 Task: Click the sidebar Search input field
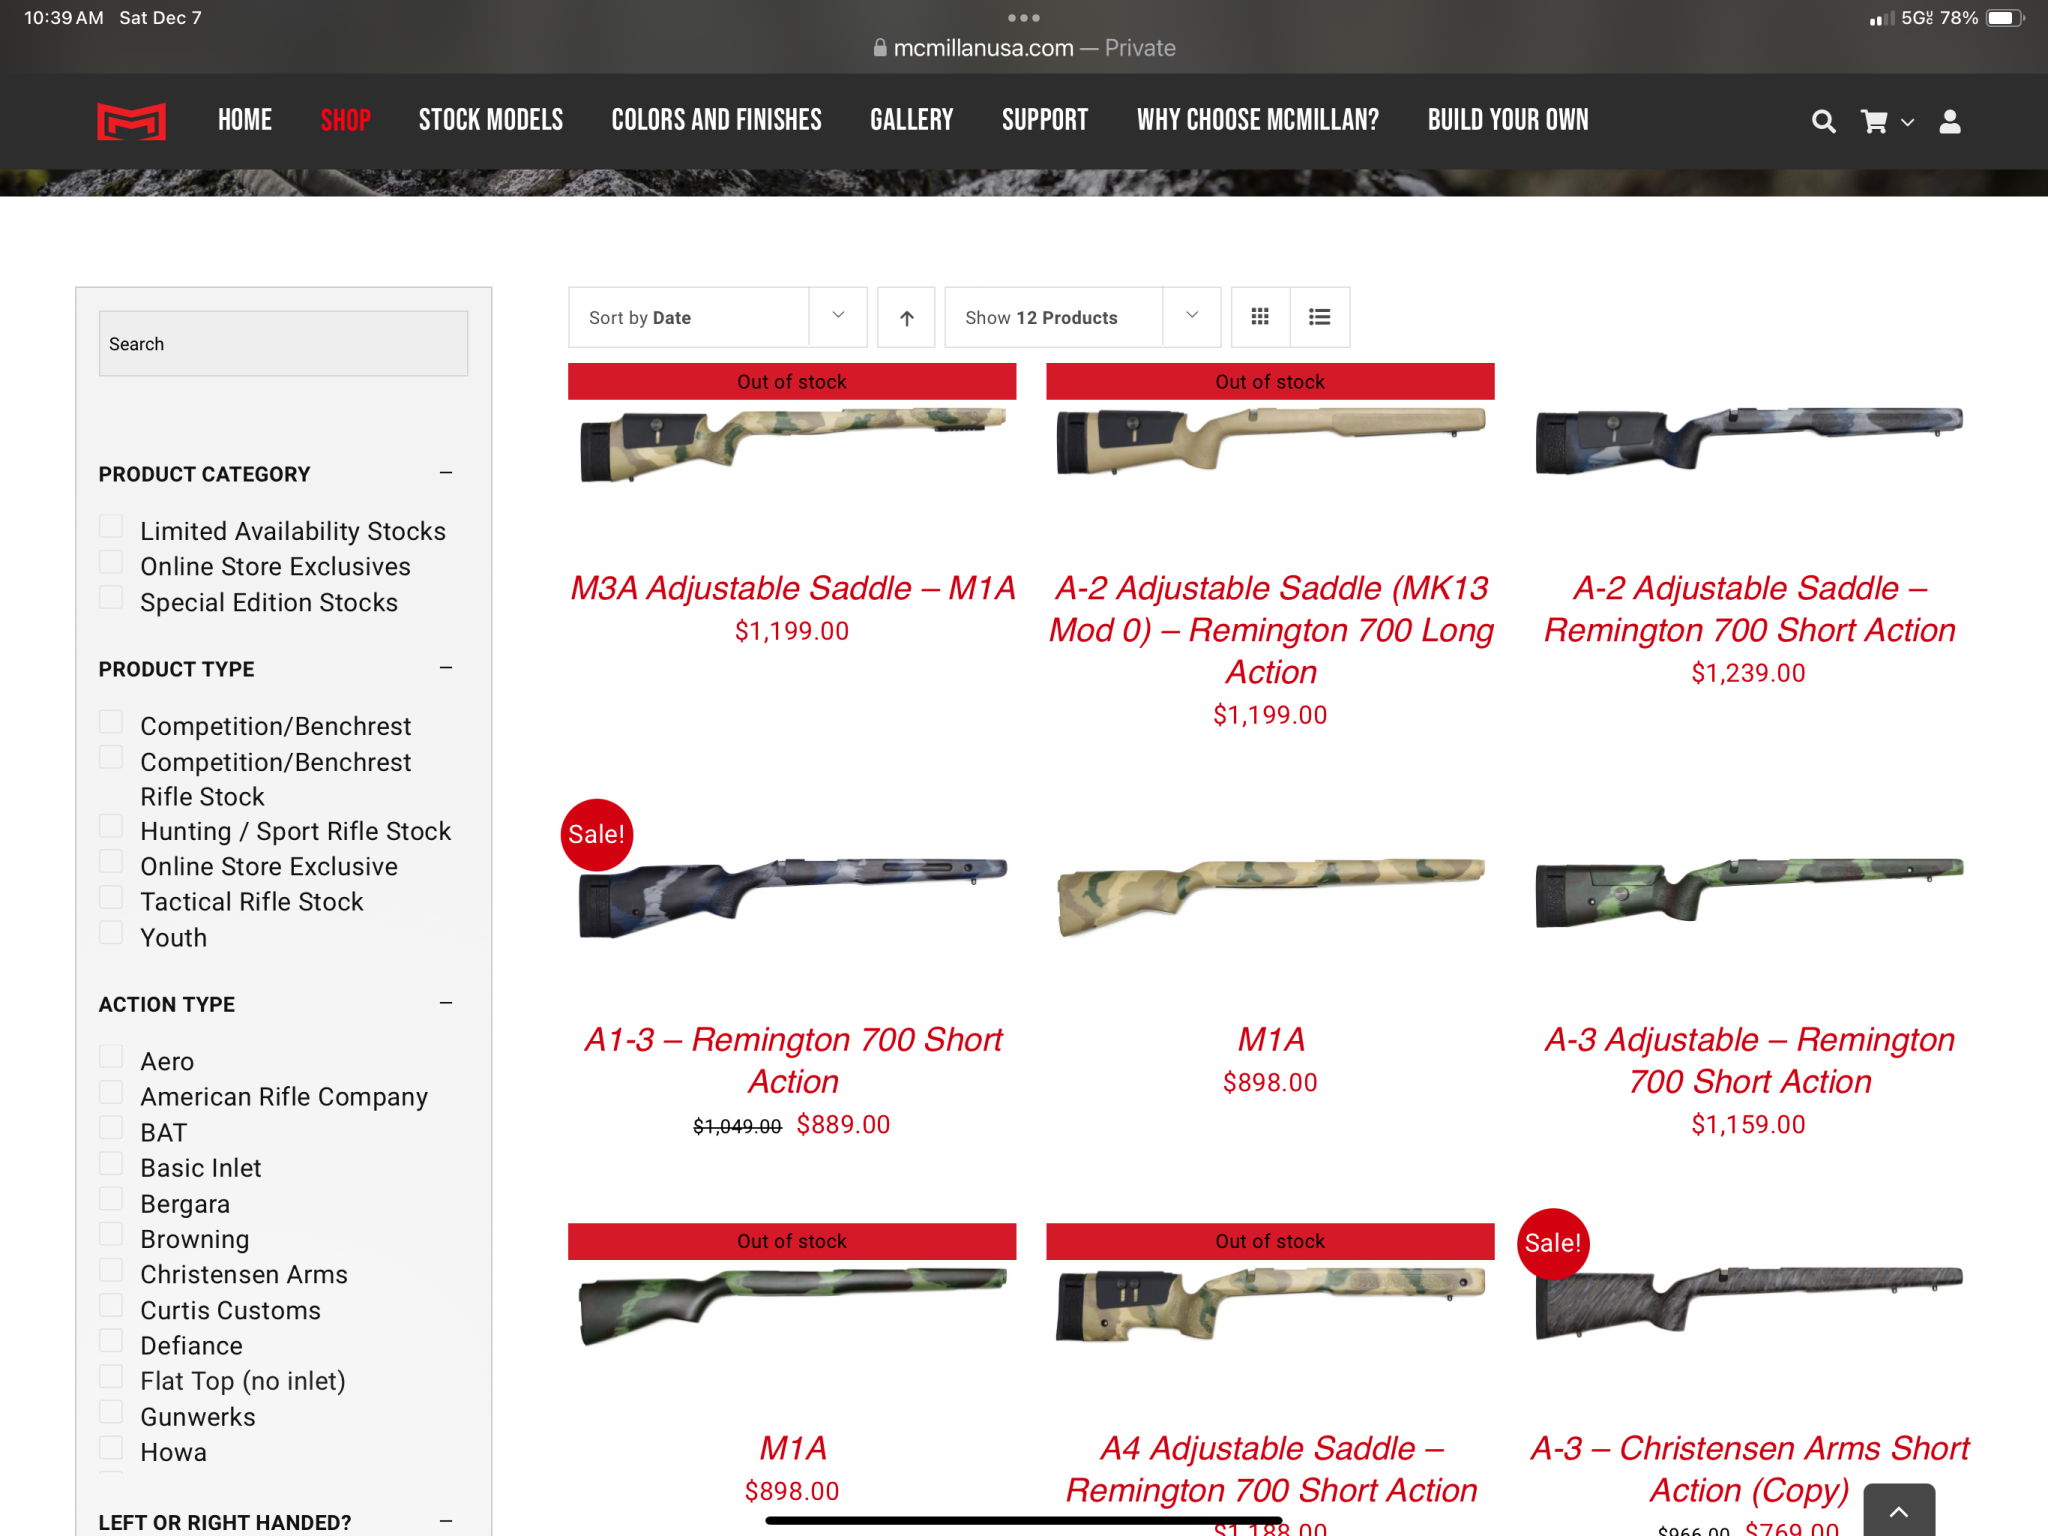pyautogui.click(x=283, y=344)
